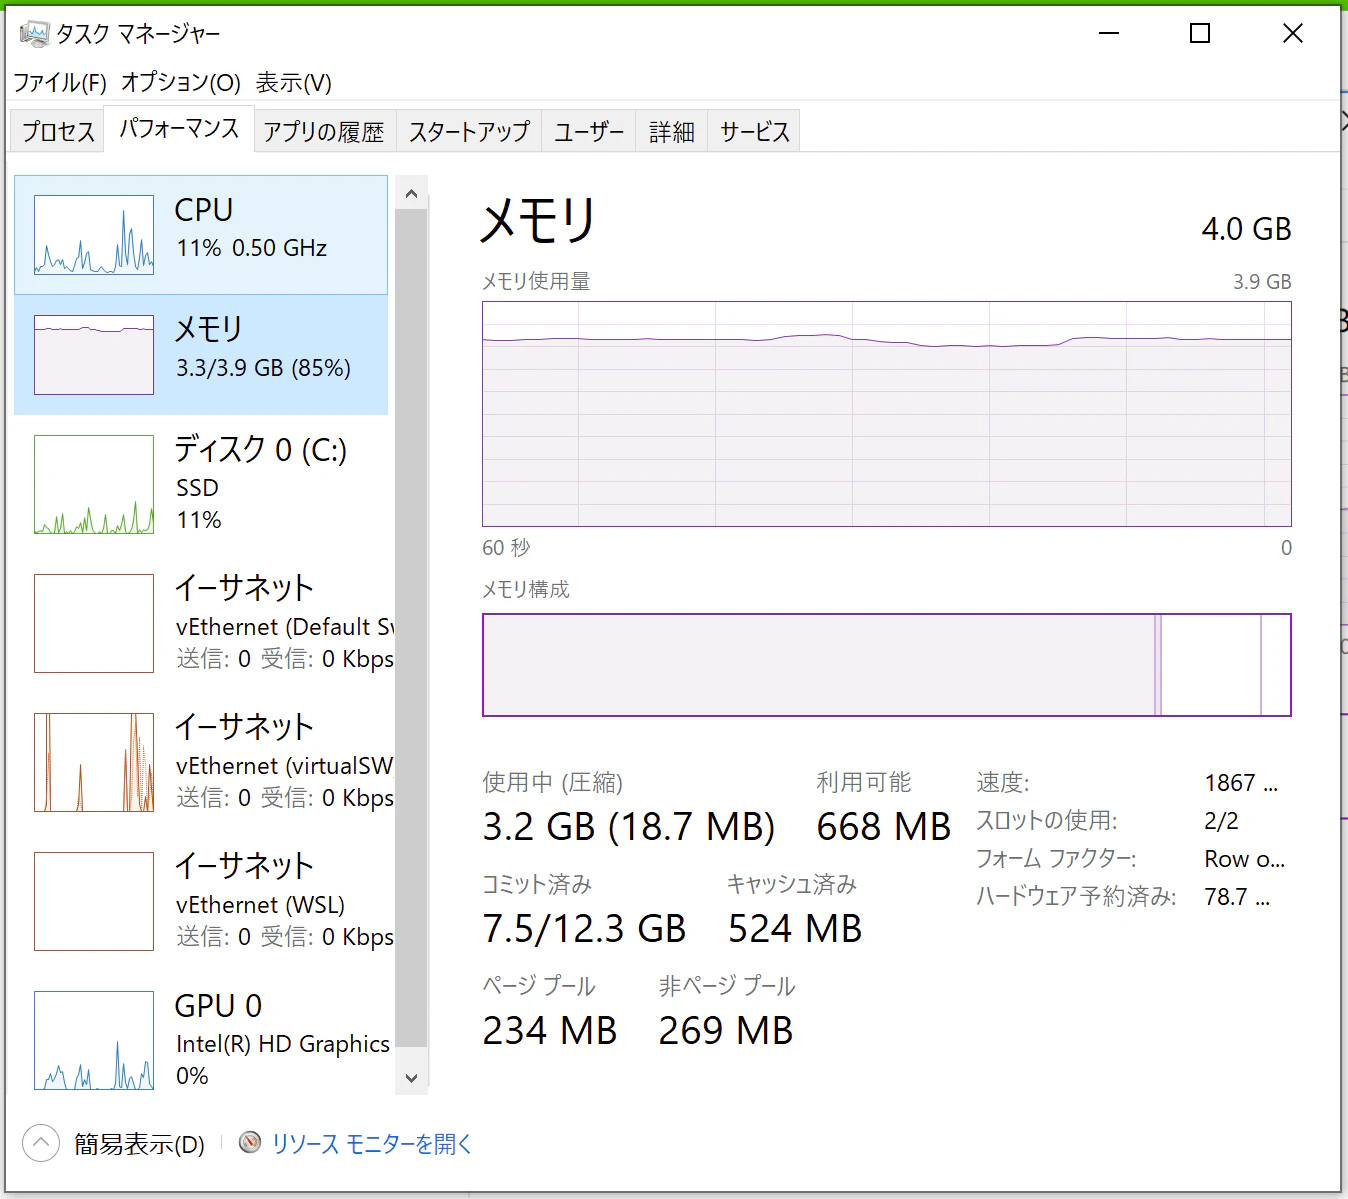Click the sidebar scroll down arrow
Viewport: 1348px width, 1199px height.
click(411, 1077)
